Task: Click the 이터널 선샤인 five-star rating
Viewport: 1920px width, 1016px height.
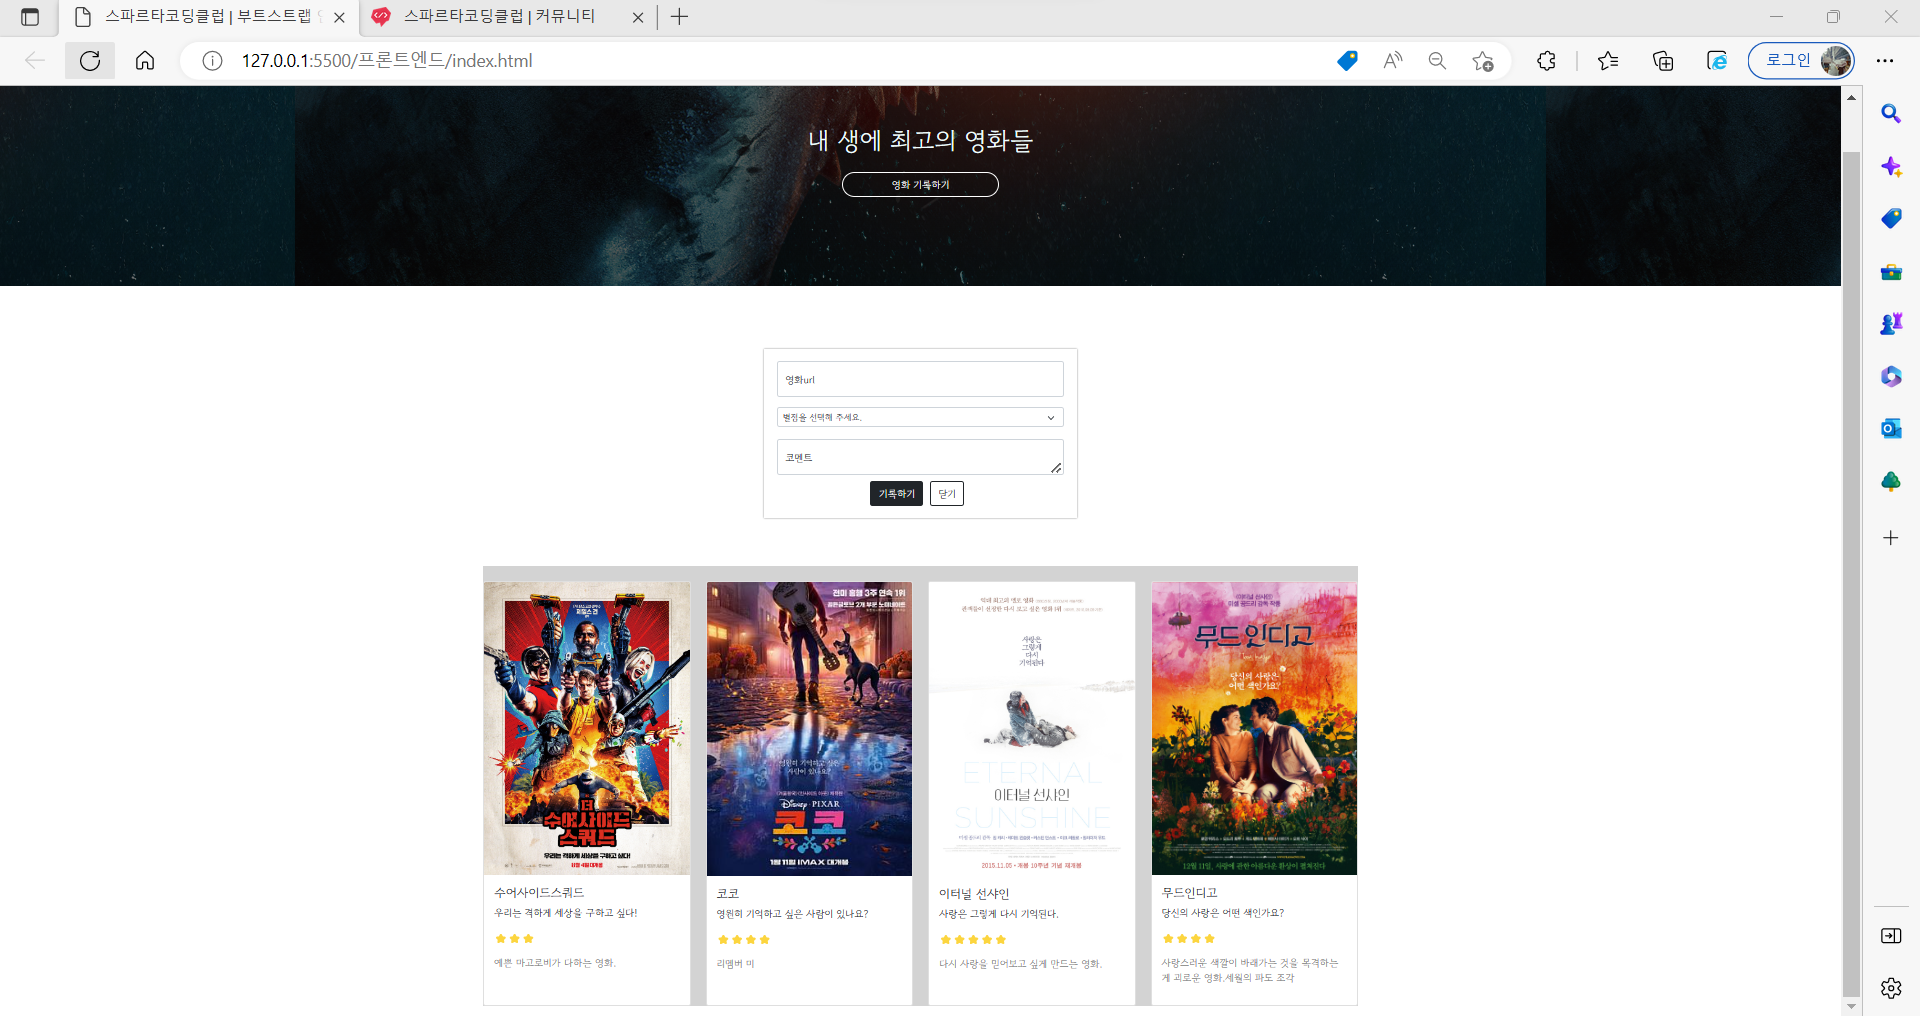Action: click(973, 939)
